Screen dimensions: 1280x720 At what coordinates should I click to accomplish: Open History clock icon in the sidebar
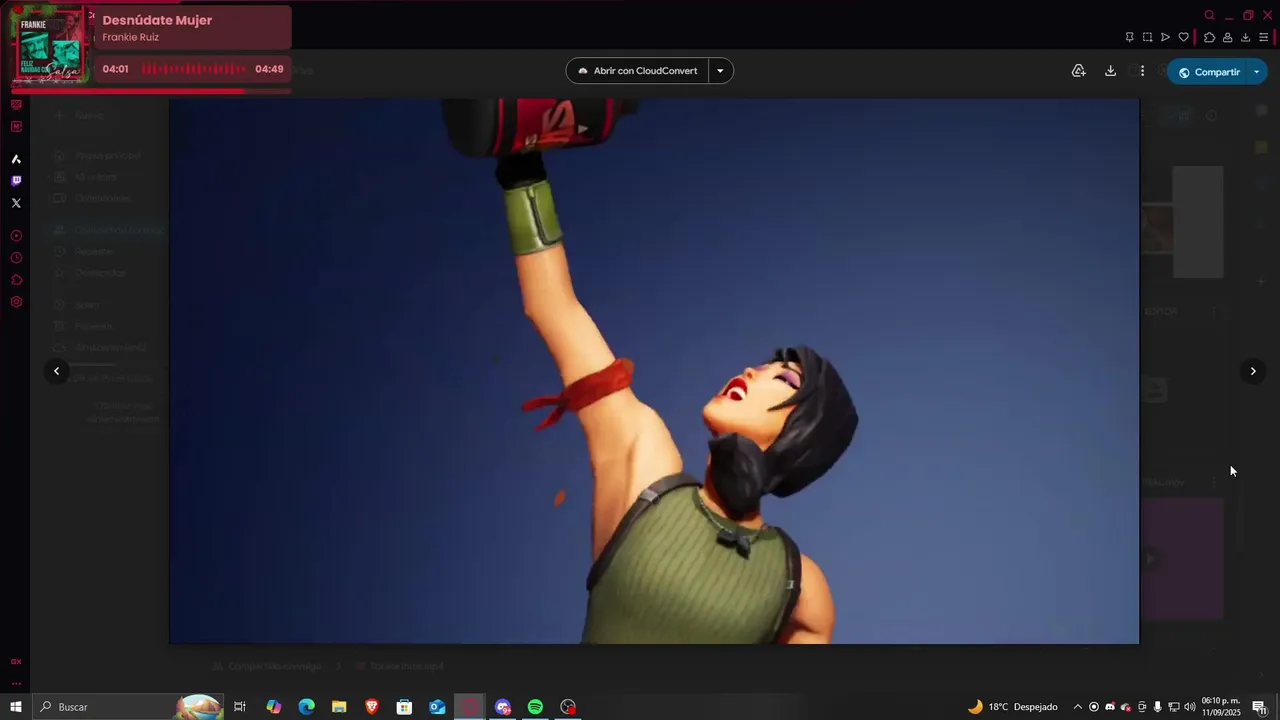[x=16, y=258]
